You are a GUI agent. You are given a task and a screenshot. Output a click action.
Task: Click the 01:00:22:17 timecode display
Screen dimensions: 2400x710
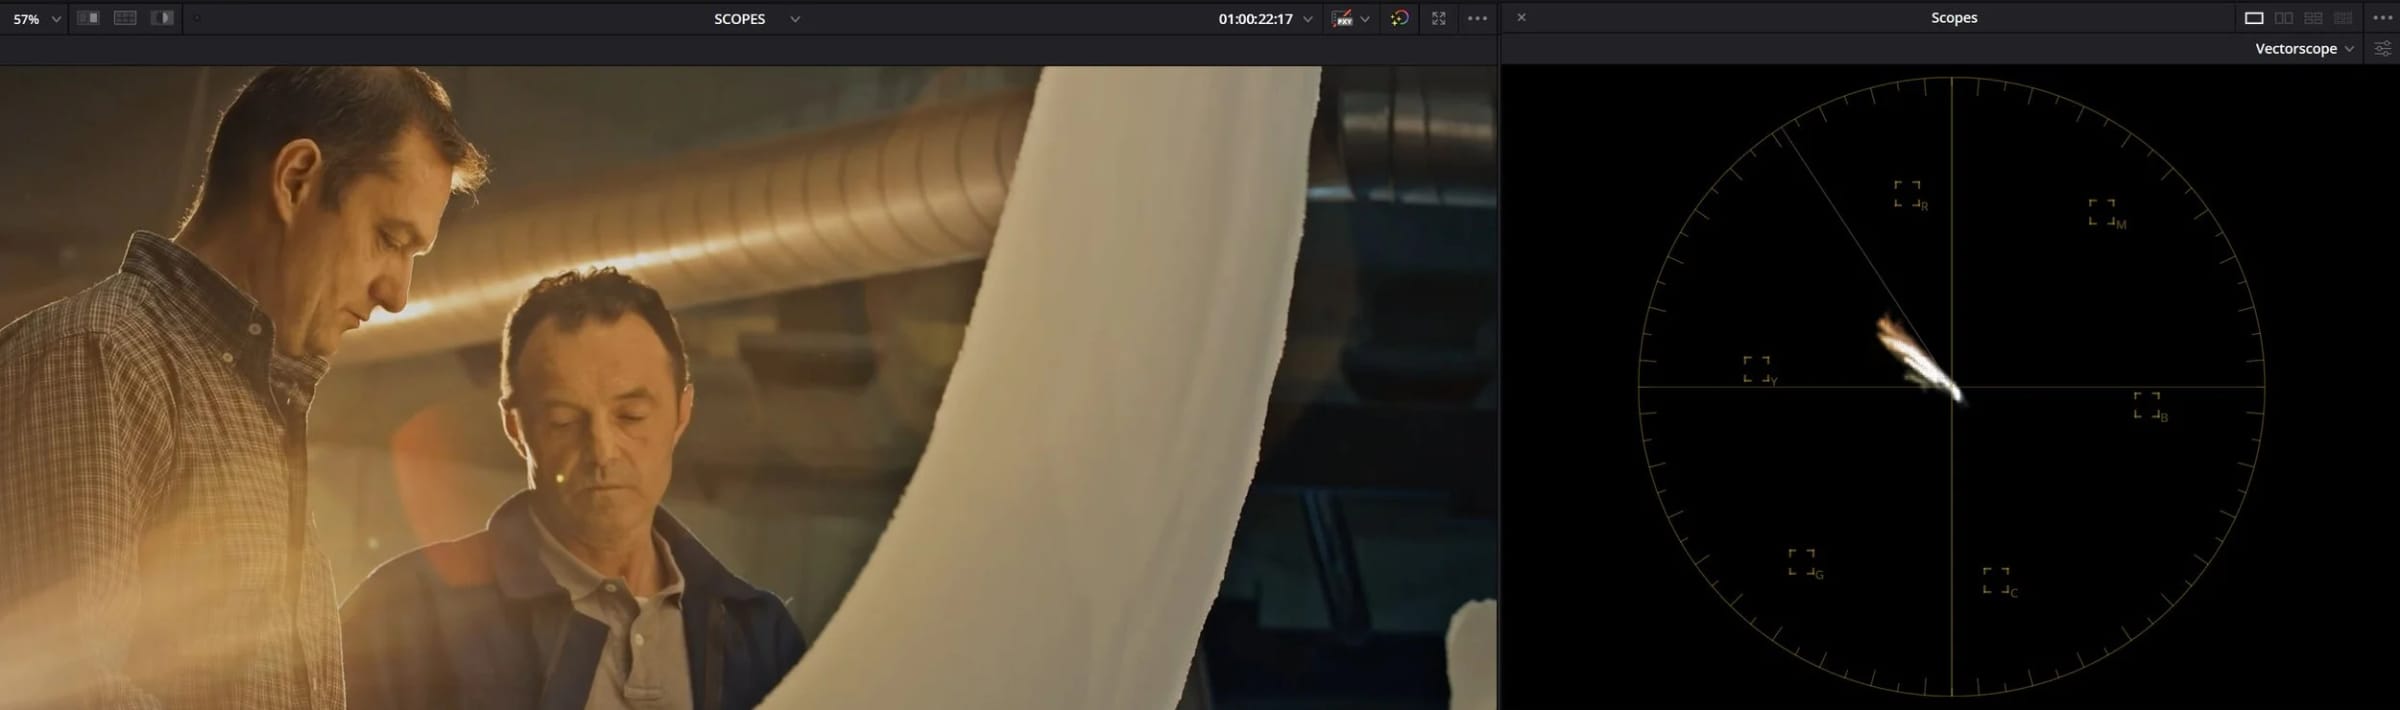coord(1255,19)
